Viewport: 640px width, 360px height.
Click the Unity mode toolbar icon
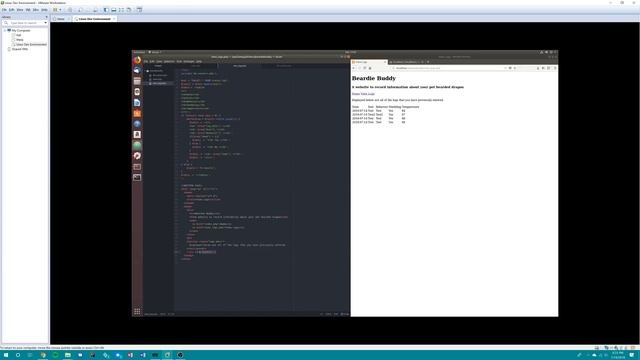click(x=129, y=10)
